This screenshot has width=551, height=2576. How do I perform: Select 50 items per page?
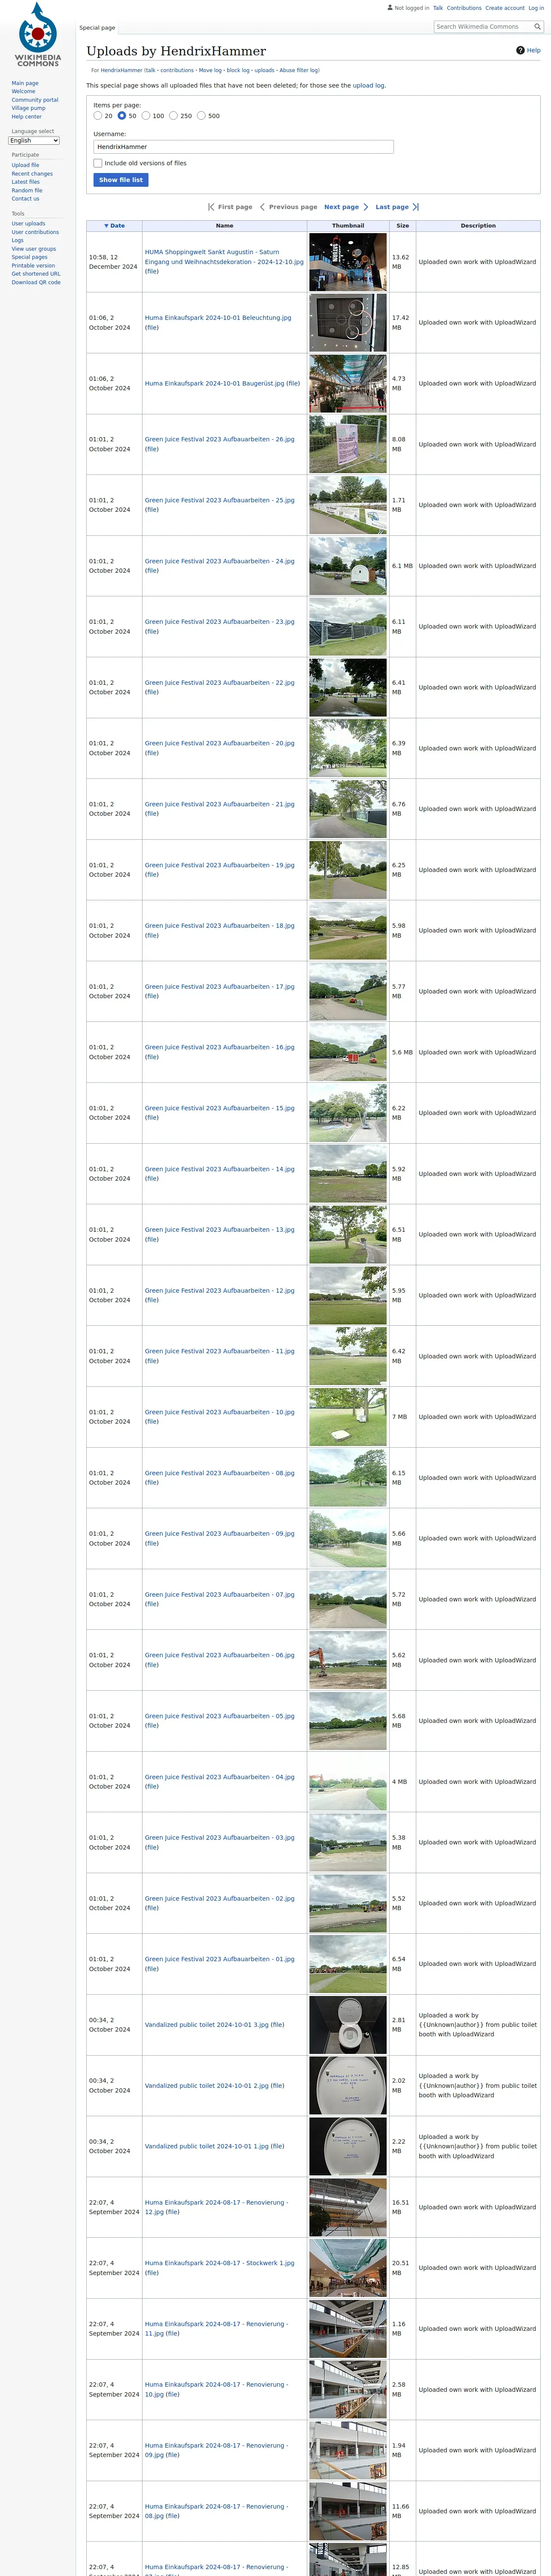click(x=122, y=116)
